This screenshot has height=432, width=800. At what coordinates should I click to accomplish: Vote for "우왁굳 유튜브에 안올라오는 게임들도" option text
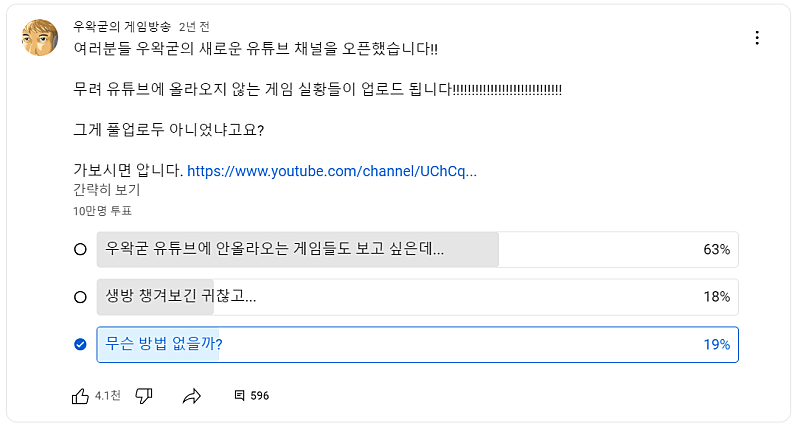[x=275, y=249]
